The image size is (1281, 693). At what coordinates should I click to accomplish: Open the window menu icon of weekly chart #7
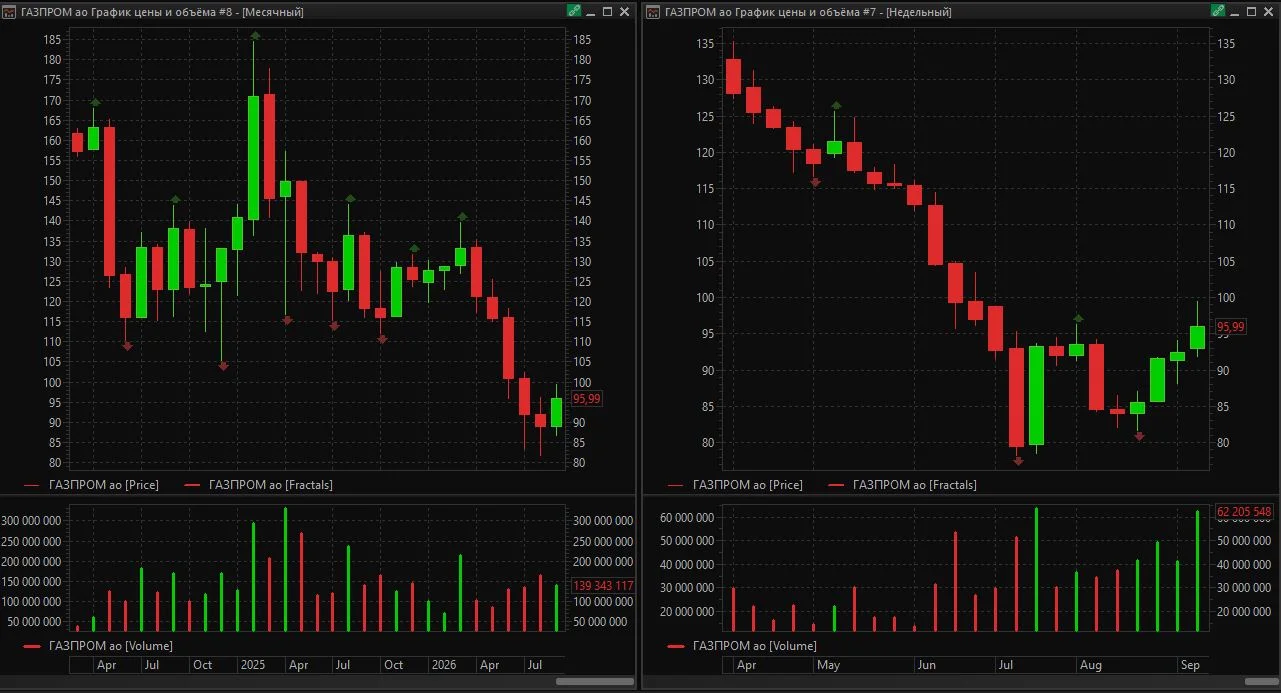click(653, 12)
